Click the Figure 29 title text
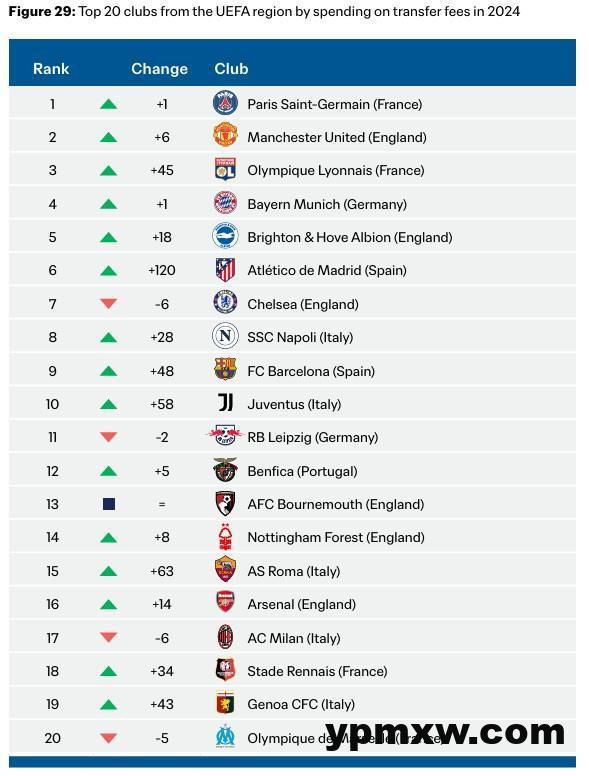Image resolution: width=589 pixels, height=776 pixels. coord(264,11)
